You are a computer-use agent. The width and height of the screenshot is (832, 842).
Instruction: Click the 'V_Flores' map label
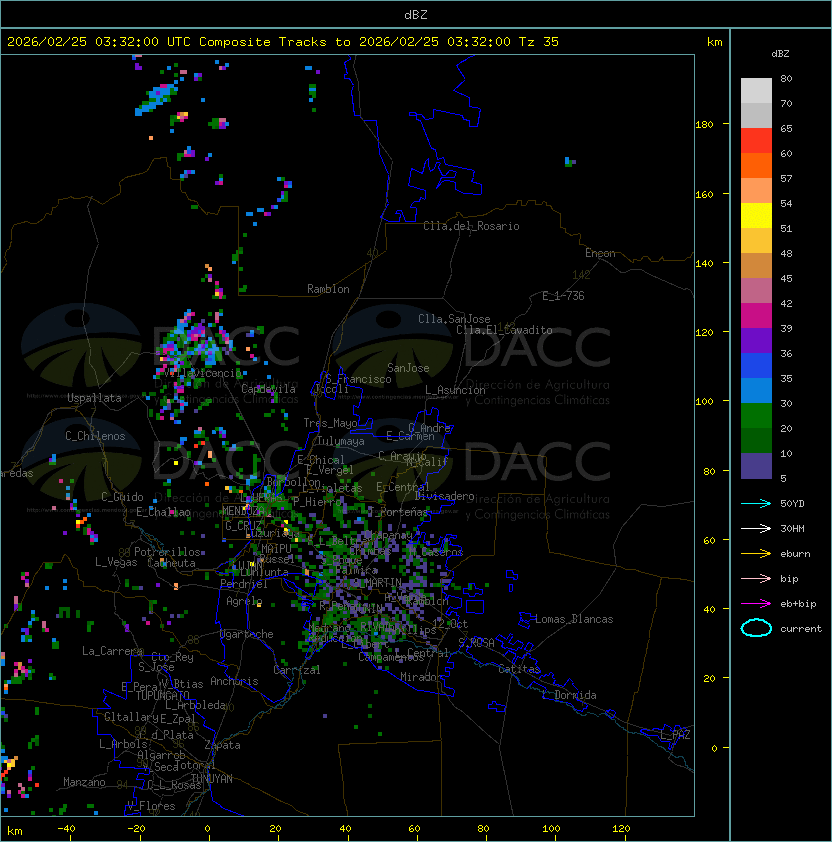click(151, 806)
